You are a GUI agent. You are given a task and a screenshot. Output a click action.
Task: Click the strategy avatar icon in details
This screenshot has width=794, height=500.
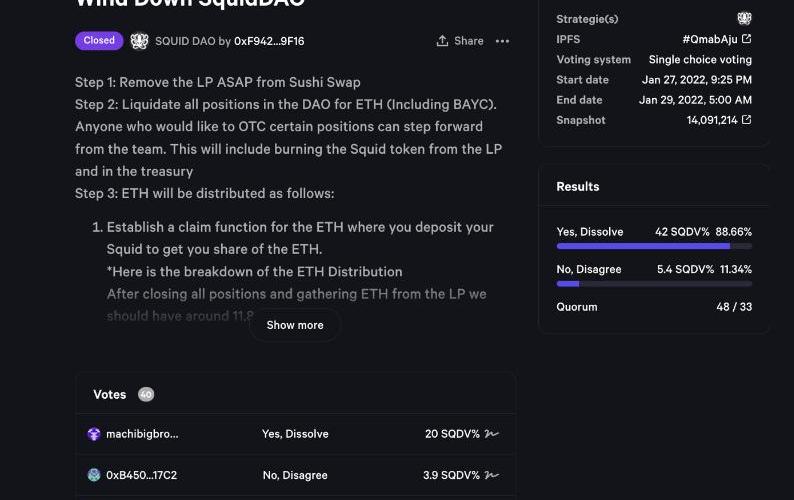[x=744, y=19]
